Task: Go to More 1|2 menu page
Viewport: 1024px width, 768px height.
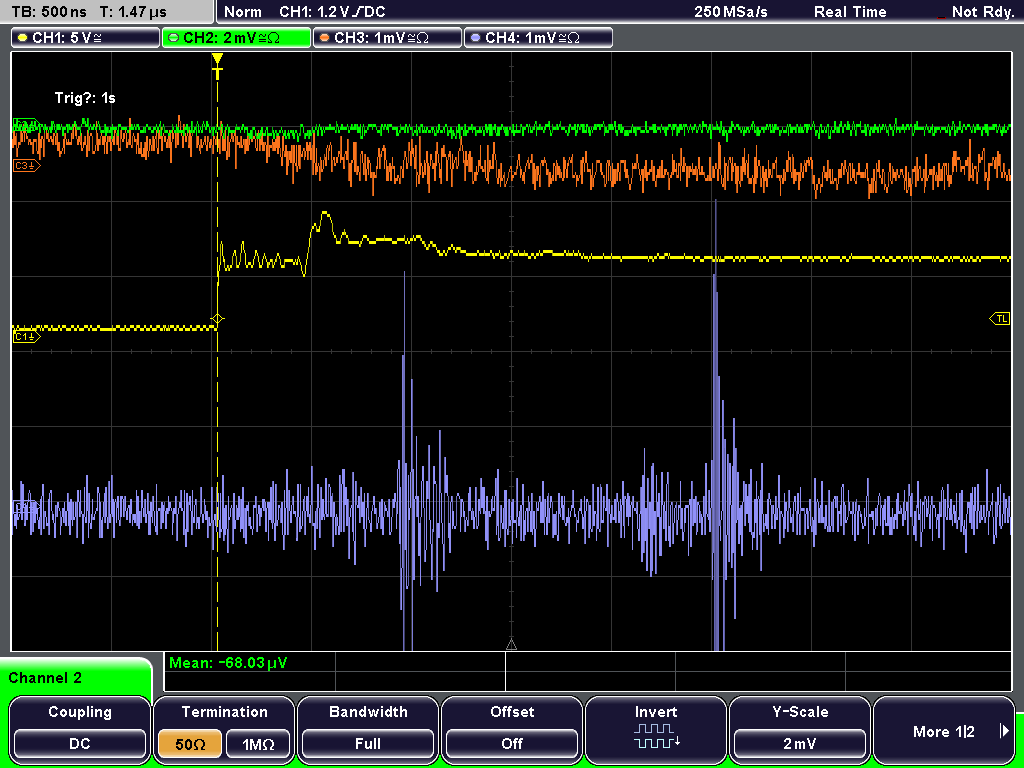Action: click(944, 731)
